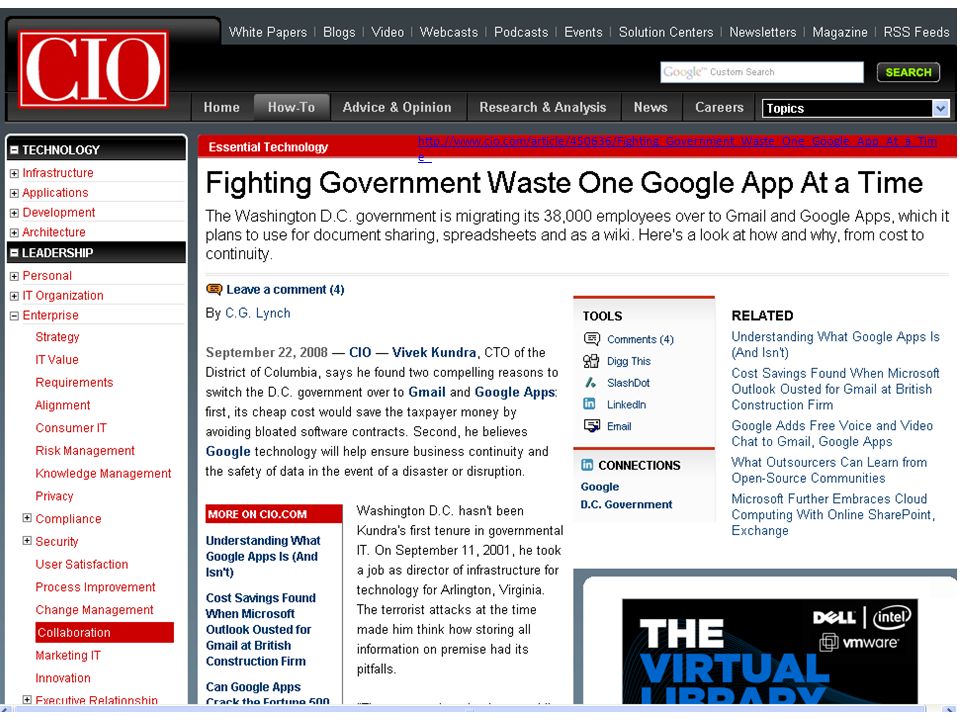The width and height of the screenshot is (960, 720).
Task: Expand the Security sub-node
Action: [x=27, y=541]
